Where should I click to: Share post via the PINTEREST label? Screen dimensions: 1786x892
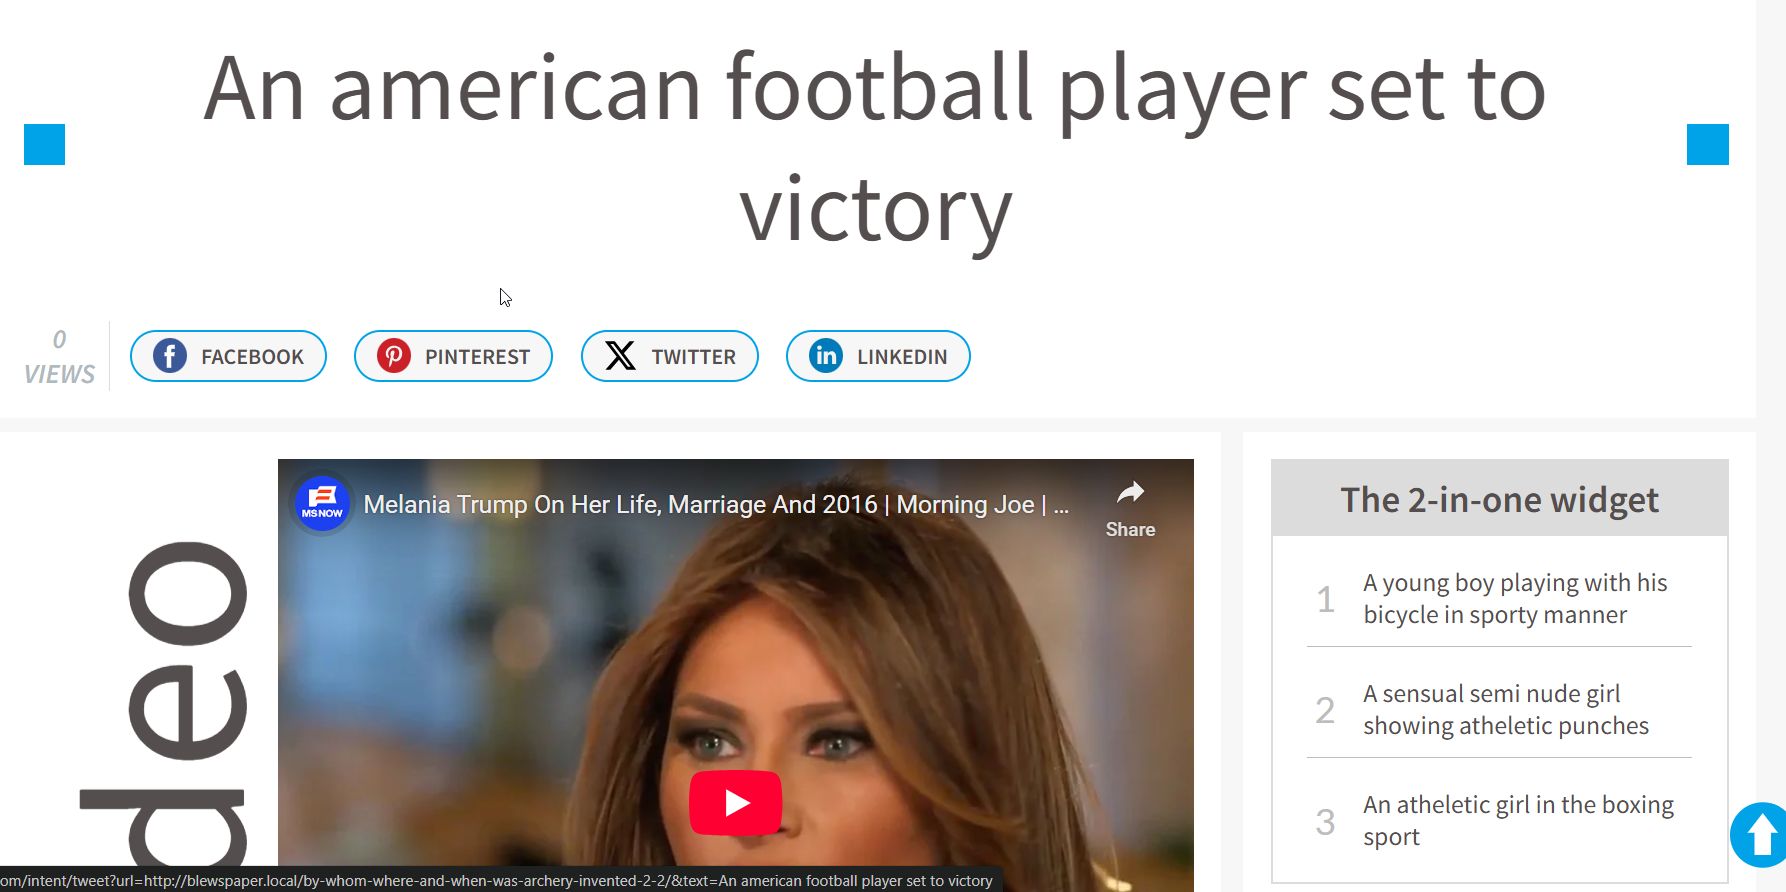tap(477, 357)
